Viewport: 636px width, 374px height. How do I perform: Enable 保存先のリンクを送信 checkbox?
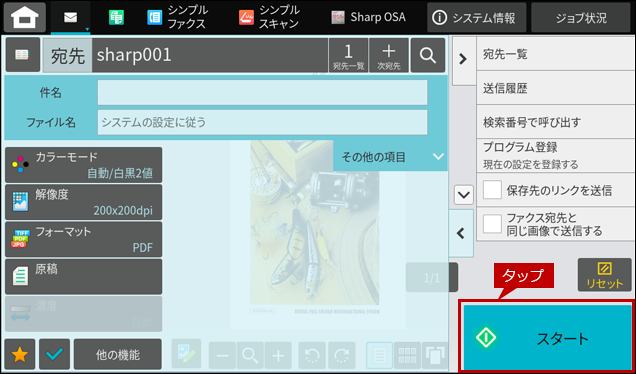click(x=492, y=190)
